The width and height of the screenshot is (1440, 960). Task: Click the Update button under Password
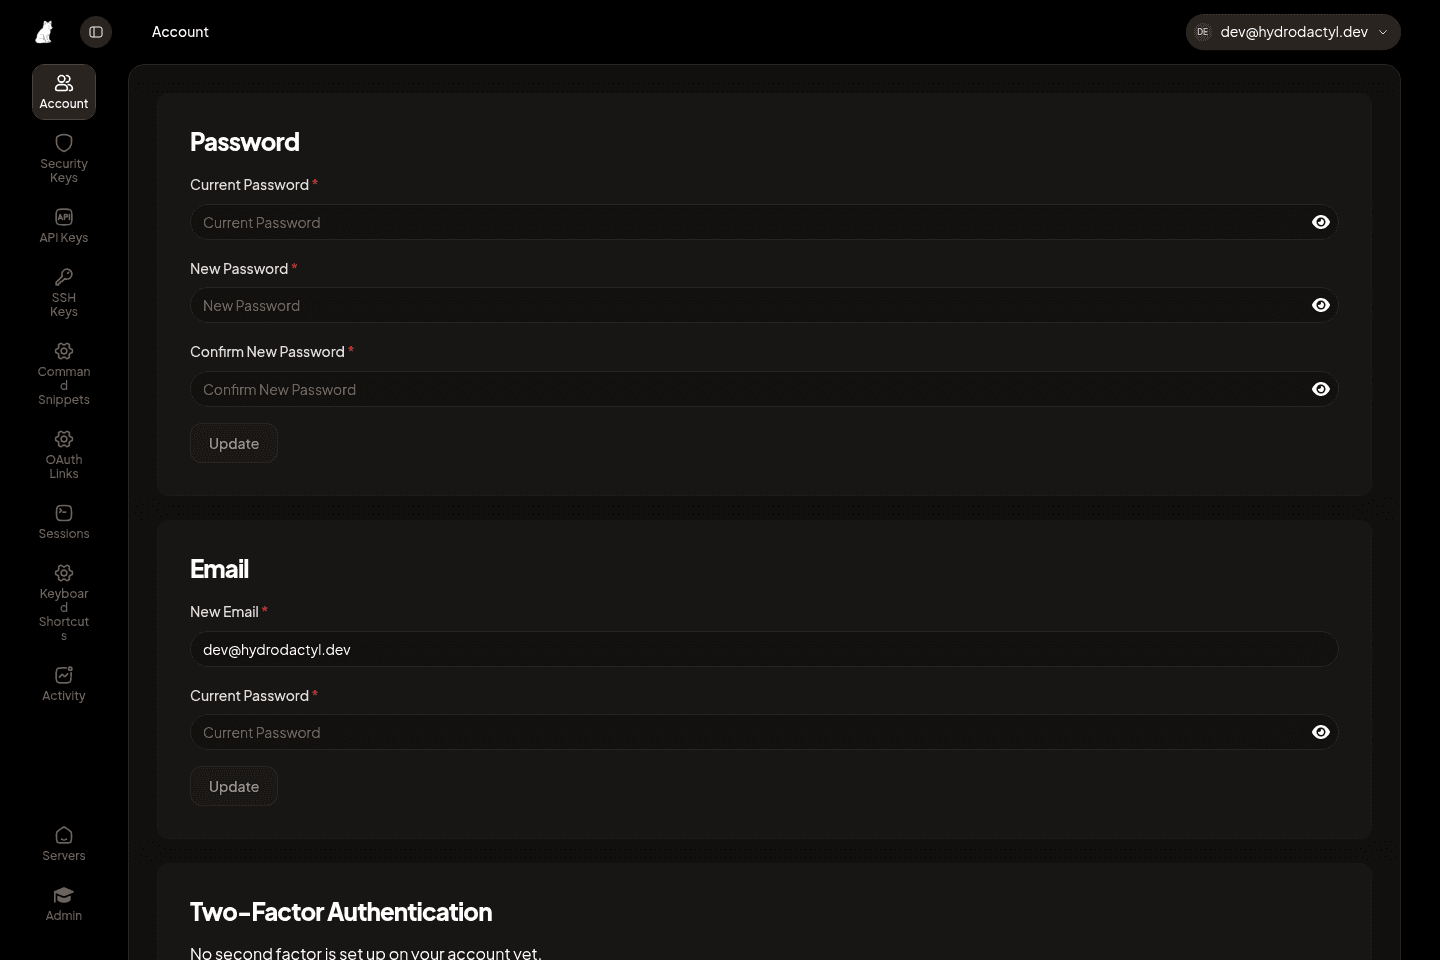tap(234, 443)
